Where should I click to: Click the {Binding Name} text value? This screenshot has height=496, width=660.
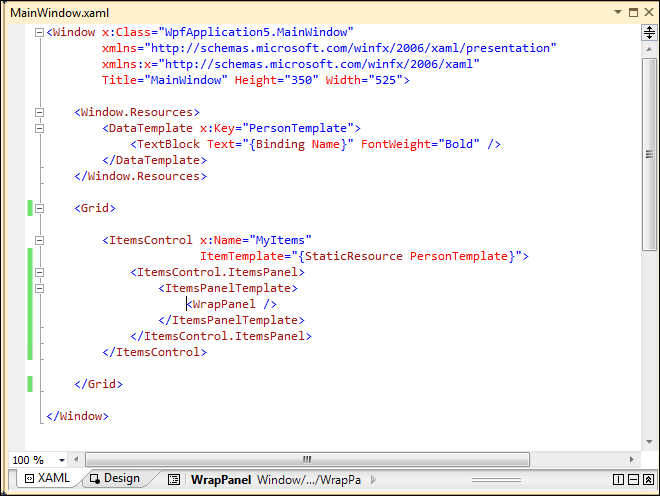[298, 144]
